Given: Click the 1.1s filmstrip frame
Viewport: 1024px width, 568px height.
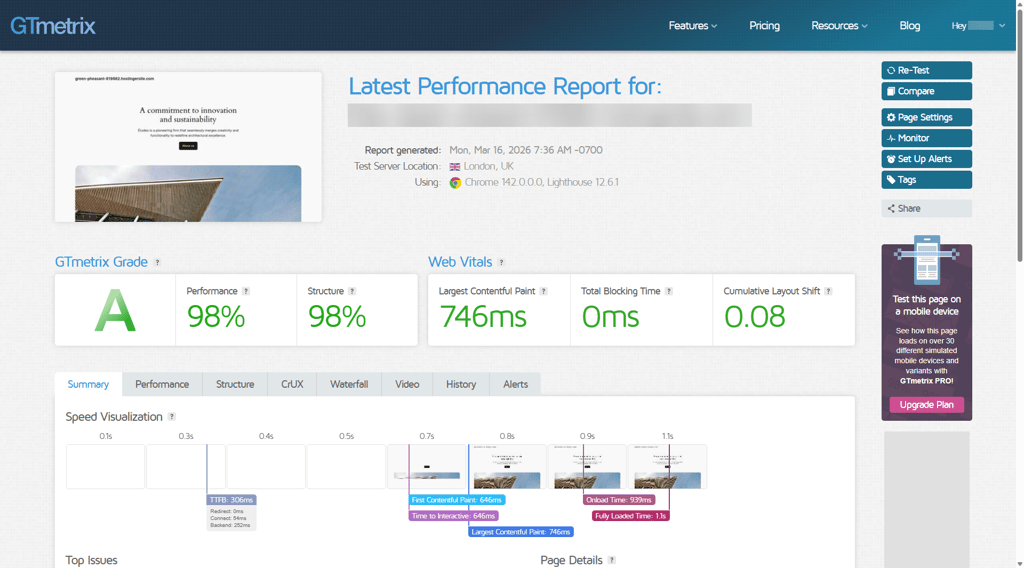Looking at the screenshot, I should point(667,467).
